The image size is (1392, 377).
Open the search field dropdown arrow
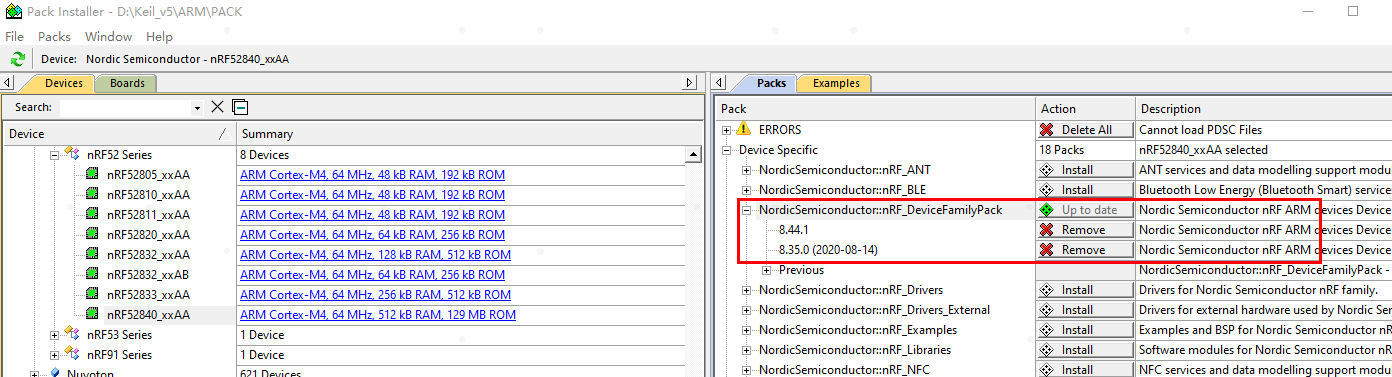coord(196,108)
